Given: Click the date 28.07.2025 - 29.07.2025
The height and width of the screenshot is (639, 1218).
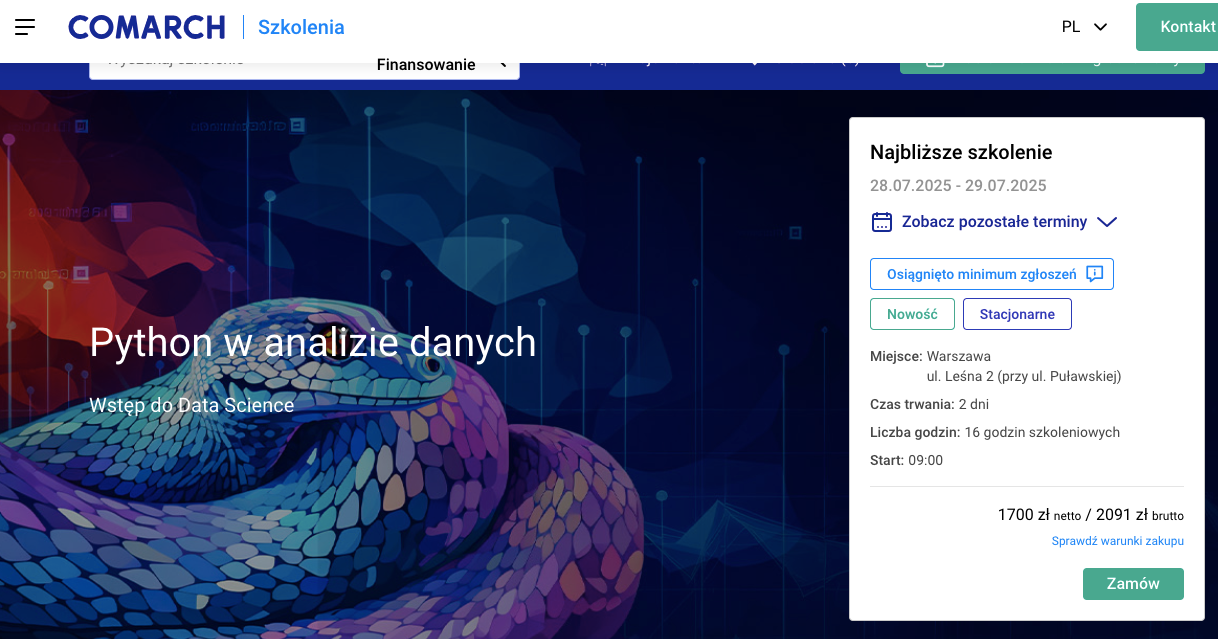Looking at the screenshot, I should click(x=958, y=186).
